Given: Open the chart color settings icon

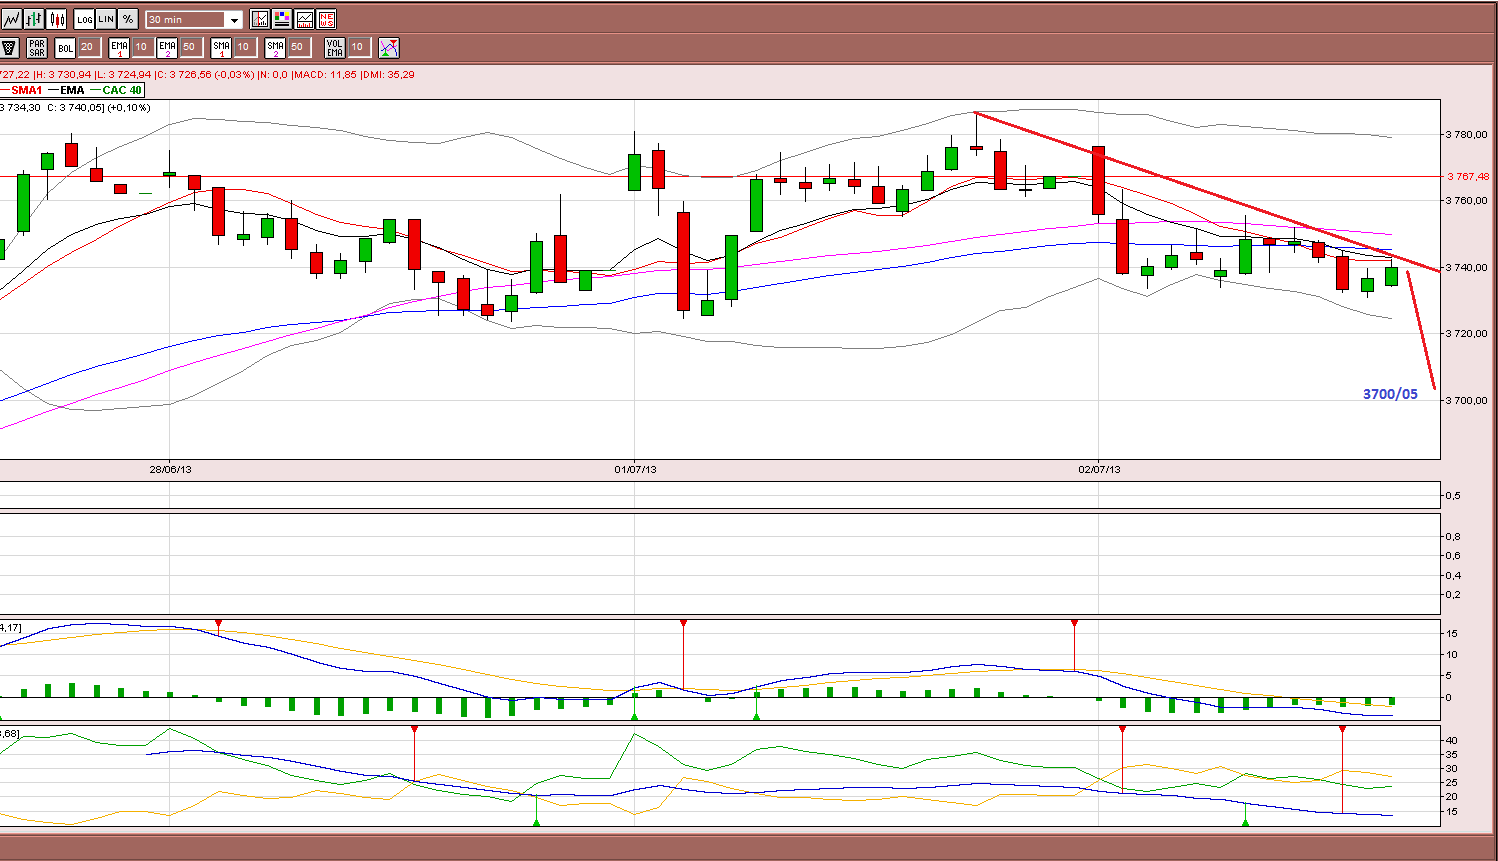Looking at the screenshot, I should [x=282, y=19].
